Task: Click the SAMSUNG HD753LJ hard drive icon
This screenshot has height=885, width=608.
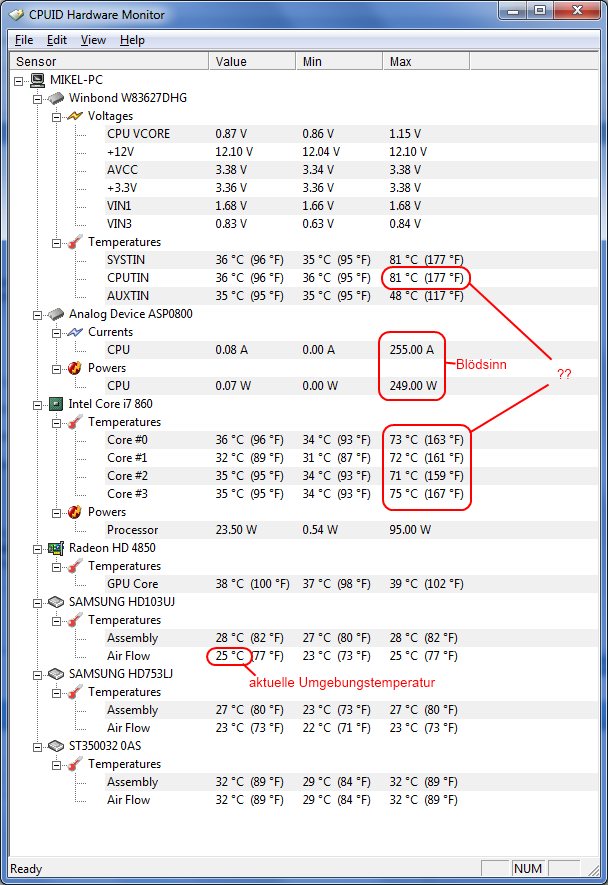Action: point(56,674)
